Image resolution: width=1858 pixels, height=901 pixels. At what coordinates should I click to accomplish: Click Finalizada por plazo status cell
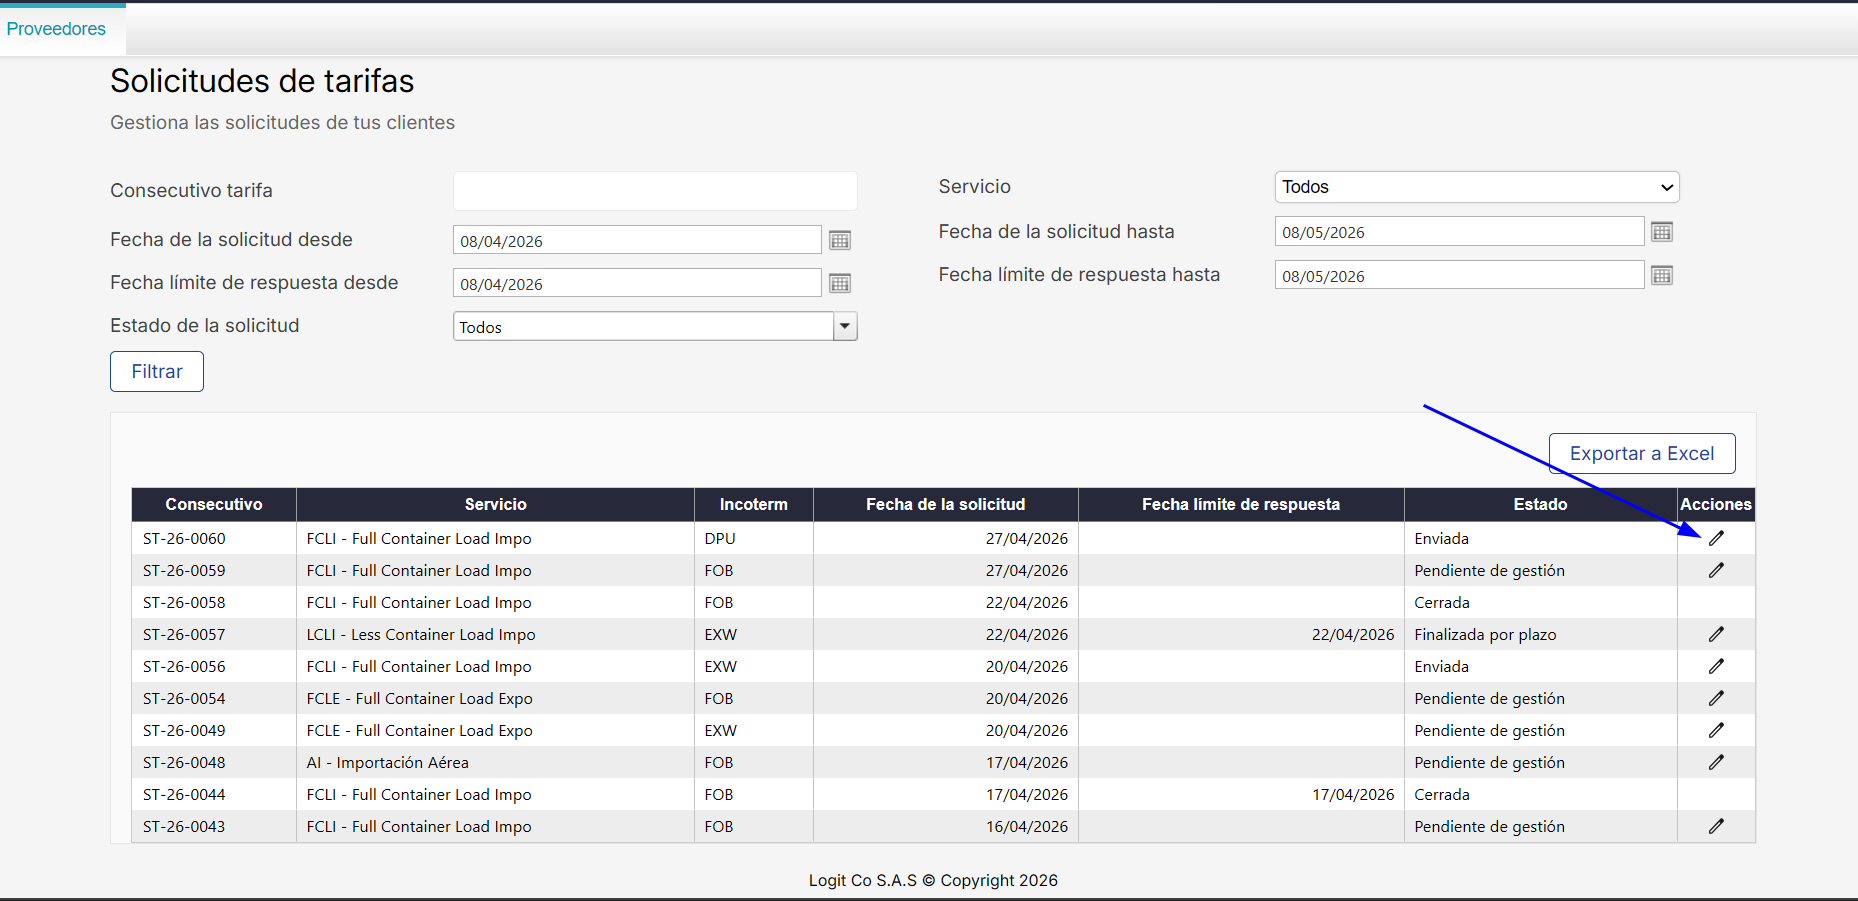tap(1540, 634)
